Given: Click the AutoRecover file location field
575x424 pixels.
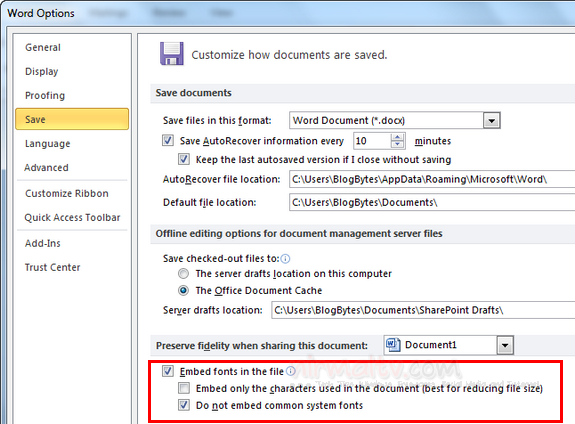Looking at the screenshot, I should pos(432,179).
